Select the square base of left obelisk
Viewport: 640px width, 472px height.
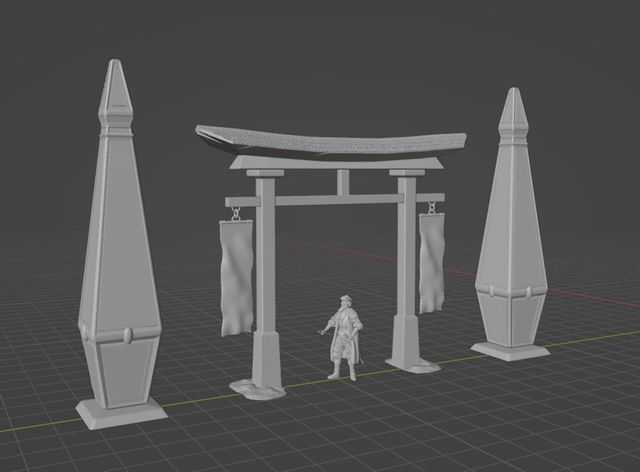click(x=122, y=411)
